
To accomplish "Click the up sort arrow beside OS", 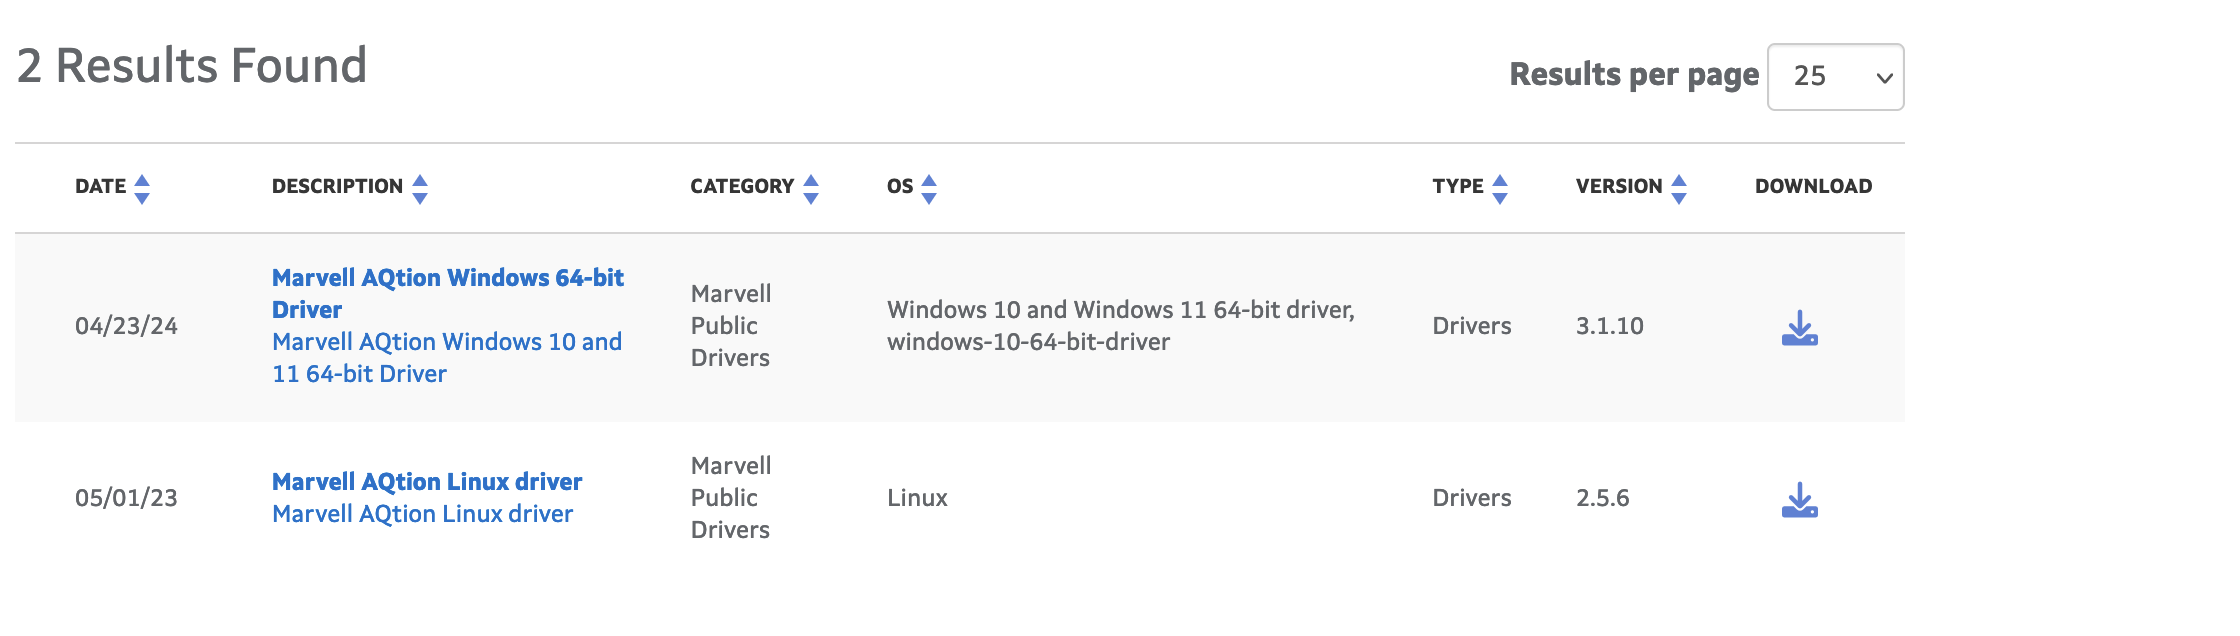I will click(929, 180).
